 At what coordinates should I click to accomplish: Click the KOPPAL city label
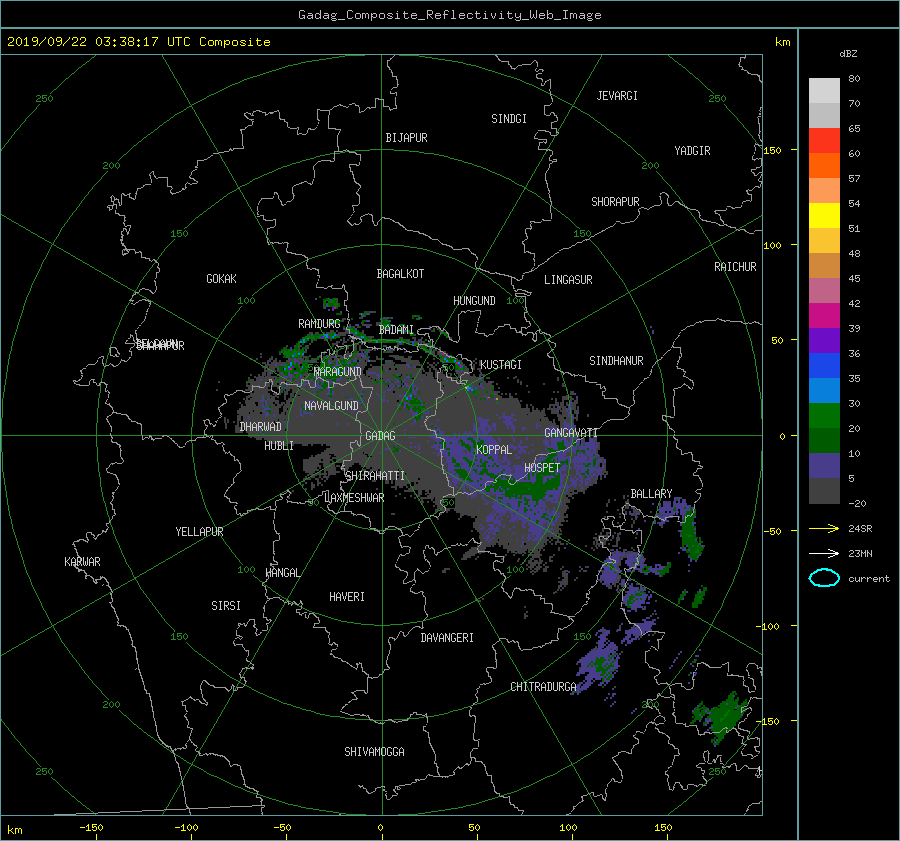click(x=494, y=449)
